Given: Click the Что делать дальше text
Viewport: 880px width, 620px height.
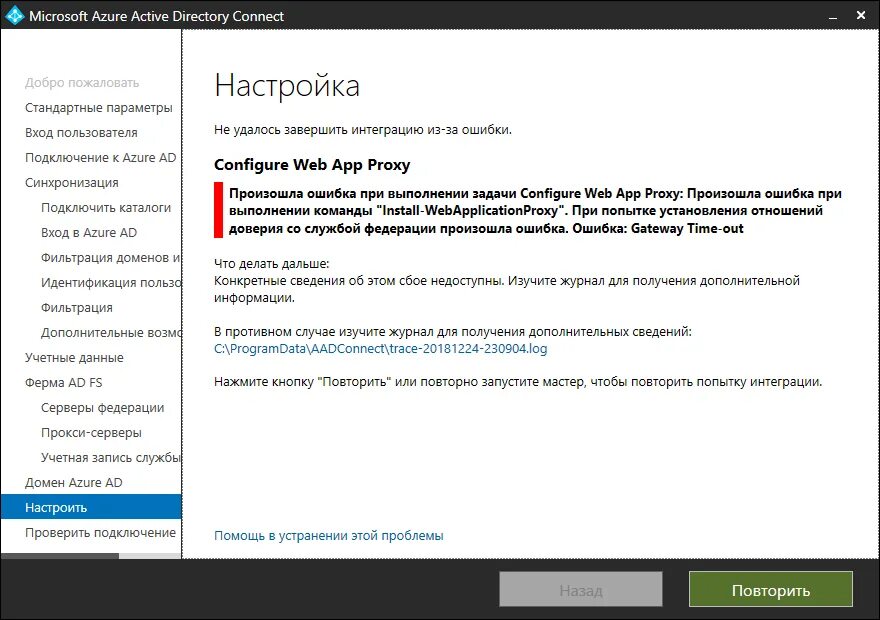Looking at the screenshot, I should (272, 263).
